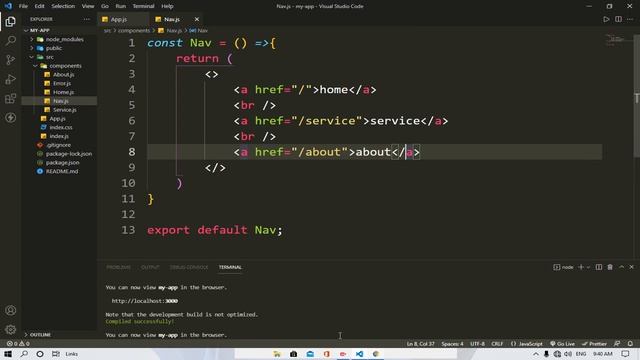Click Ln 8, Col 37 position indicator

point(420,344)
